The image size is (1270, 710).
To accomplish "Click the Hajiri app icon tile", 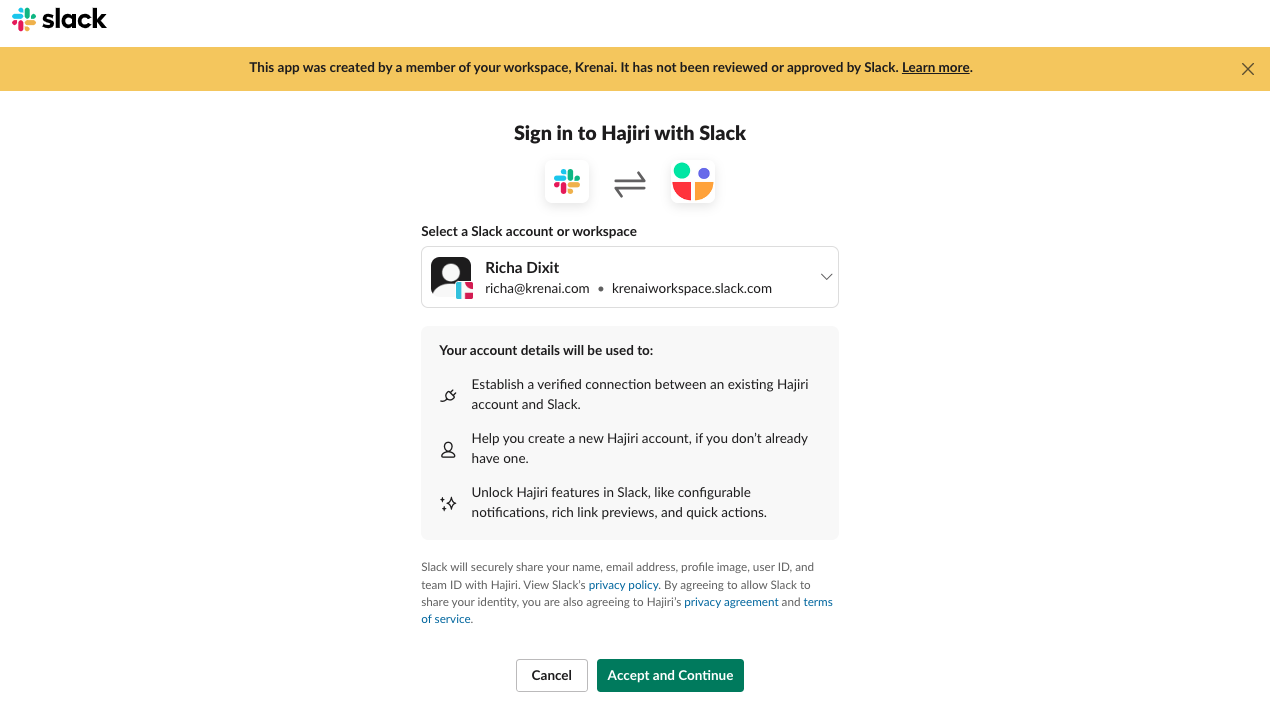I will [x=693, y=182].
